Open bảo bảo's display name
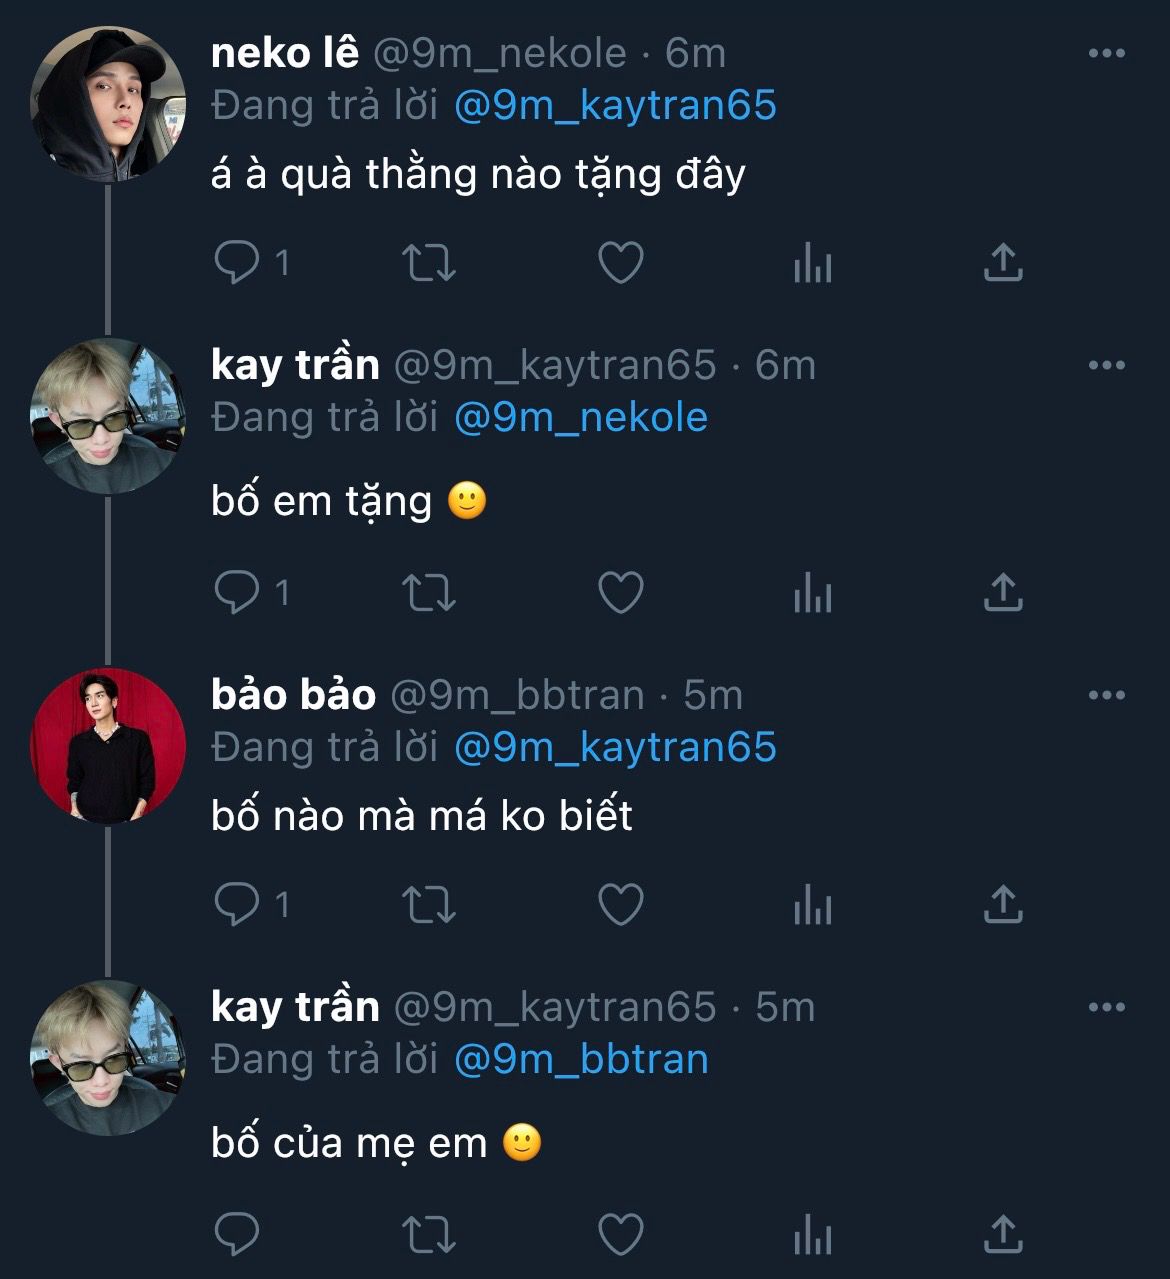 [293, 695]
